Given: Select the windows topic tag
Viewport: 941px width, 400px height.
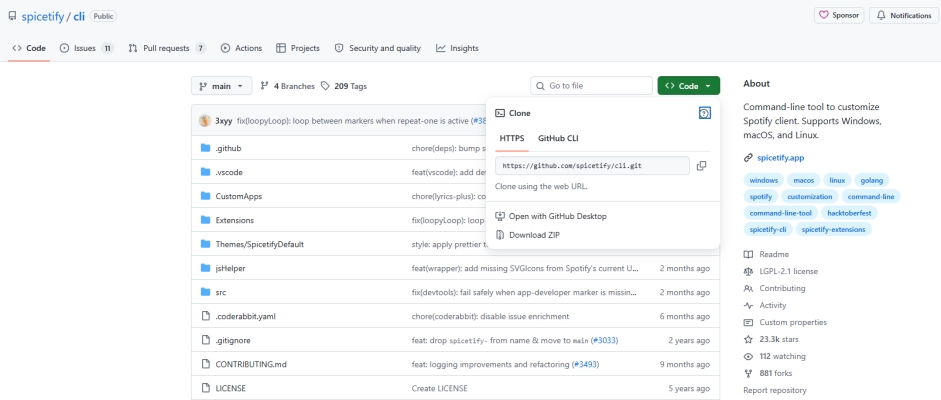Looking at the screenshot, I should tap(763, 180).
